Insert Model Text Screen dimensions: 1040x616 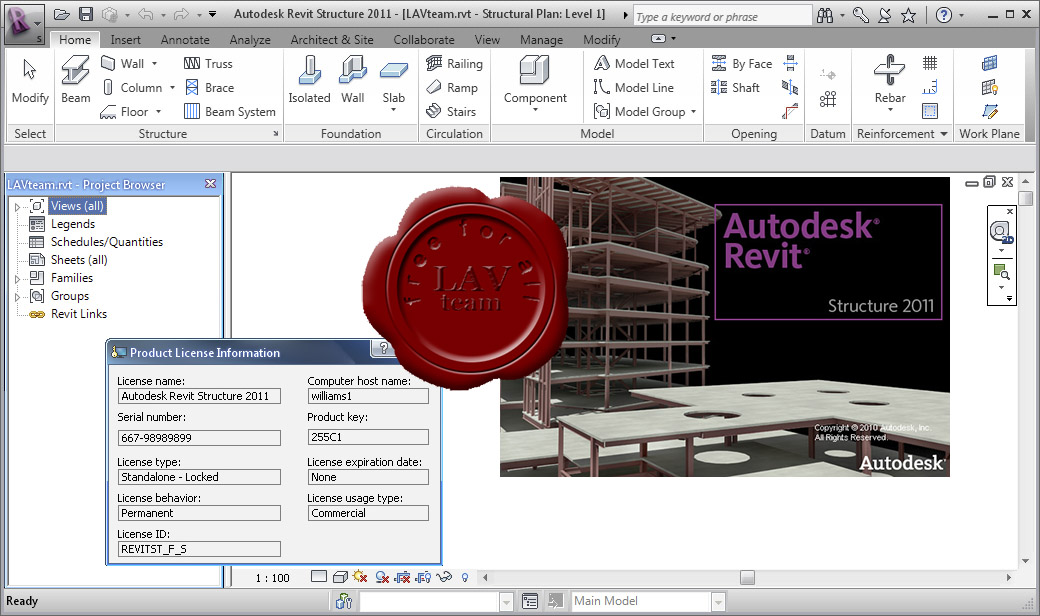[633, 64]
